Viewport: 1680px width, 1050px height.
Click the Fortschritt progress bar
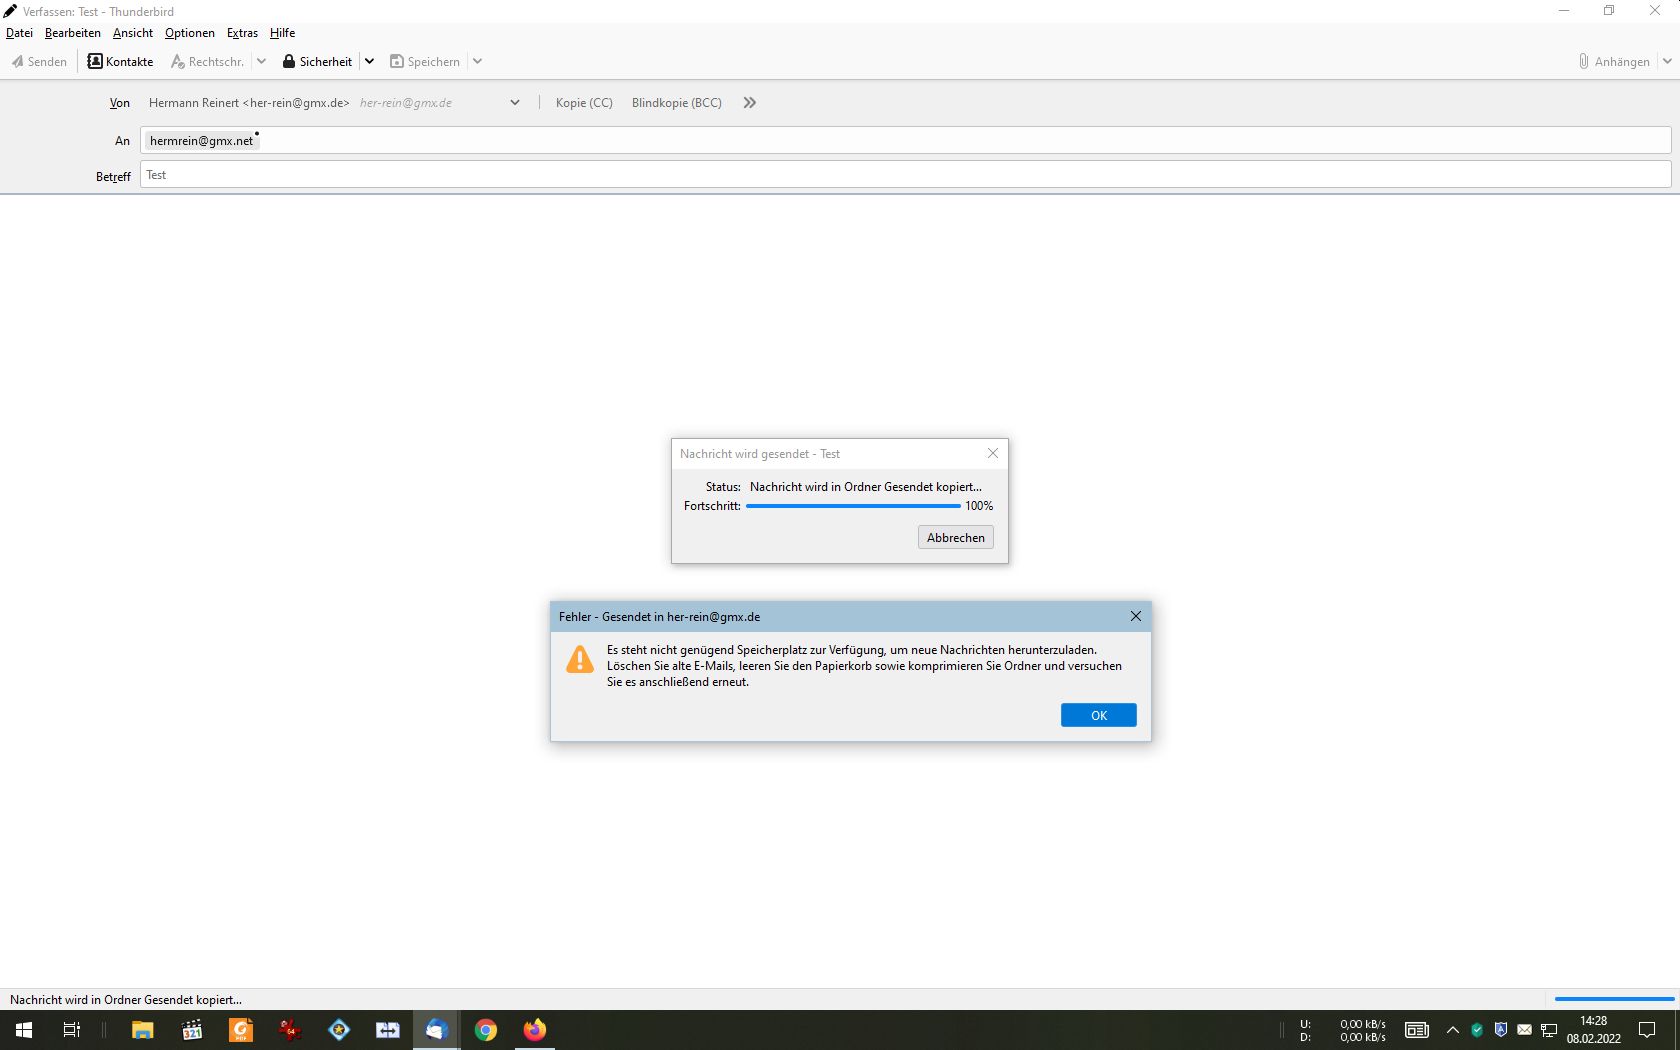(x=853, y=506)
